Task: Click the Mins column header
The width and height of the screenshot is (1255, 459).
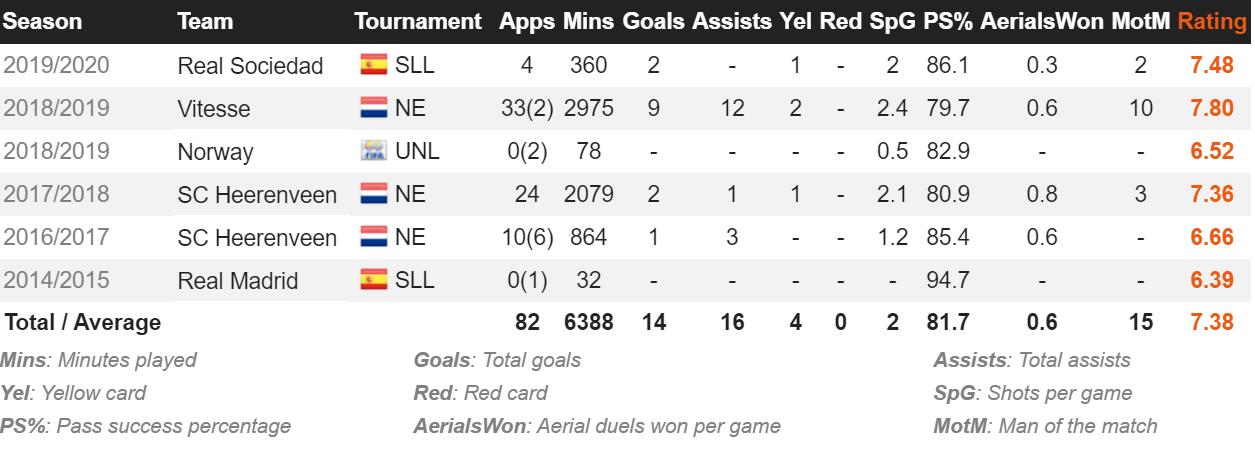Action: click(587, 21)
